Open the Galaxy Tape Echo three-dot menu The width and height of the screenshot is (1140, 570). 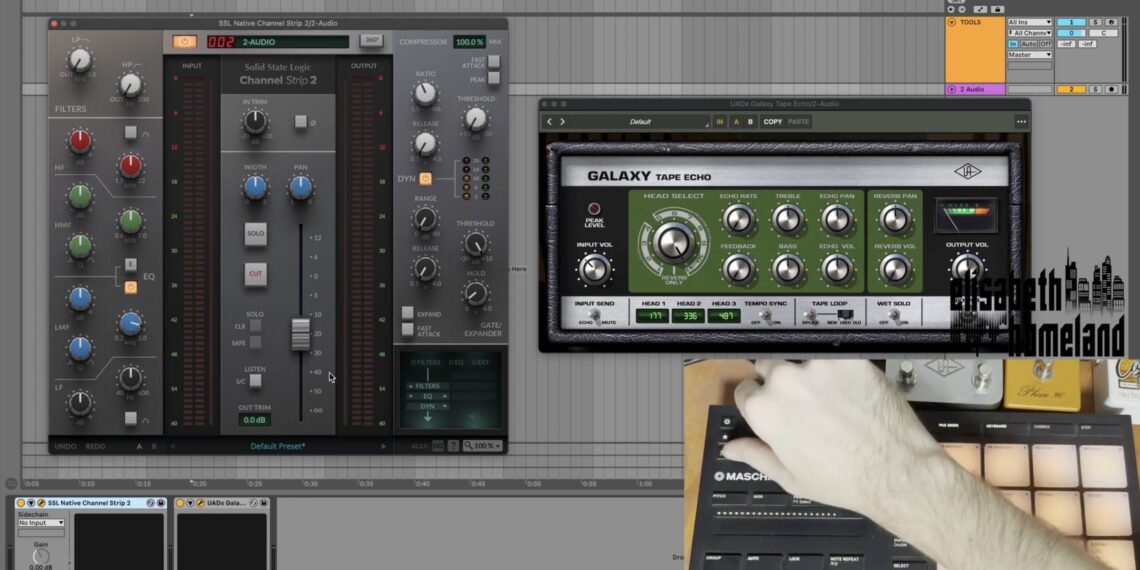1021,122
